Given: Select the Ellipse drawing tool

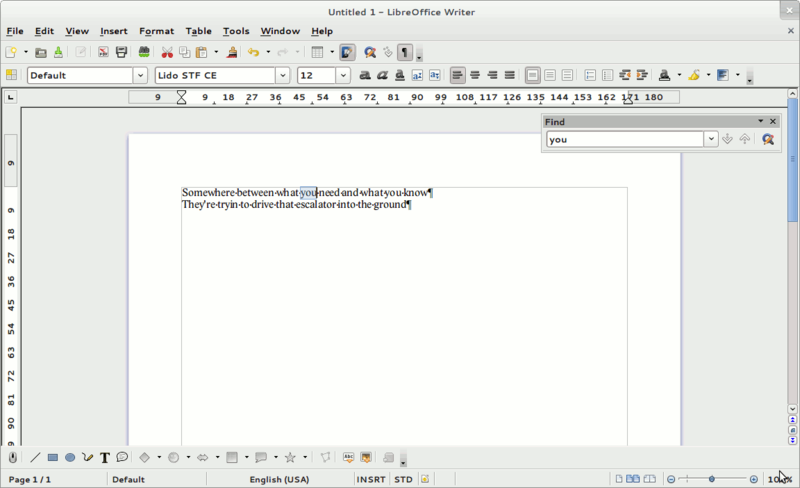Looking at the screenshot, I should (70, 457).
